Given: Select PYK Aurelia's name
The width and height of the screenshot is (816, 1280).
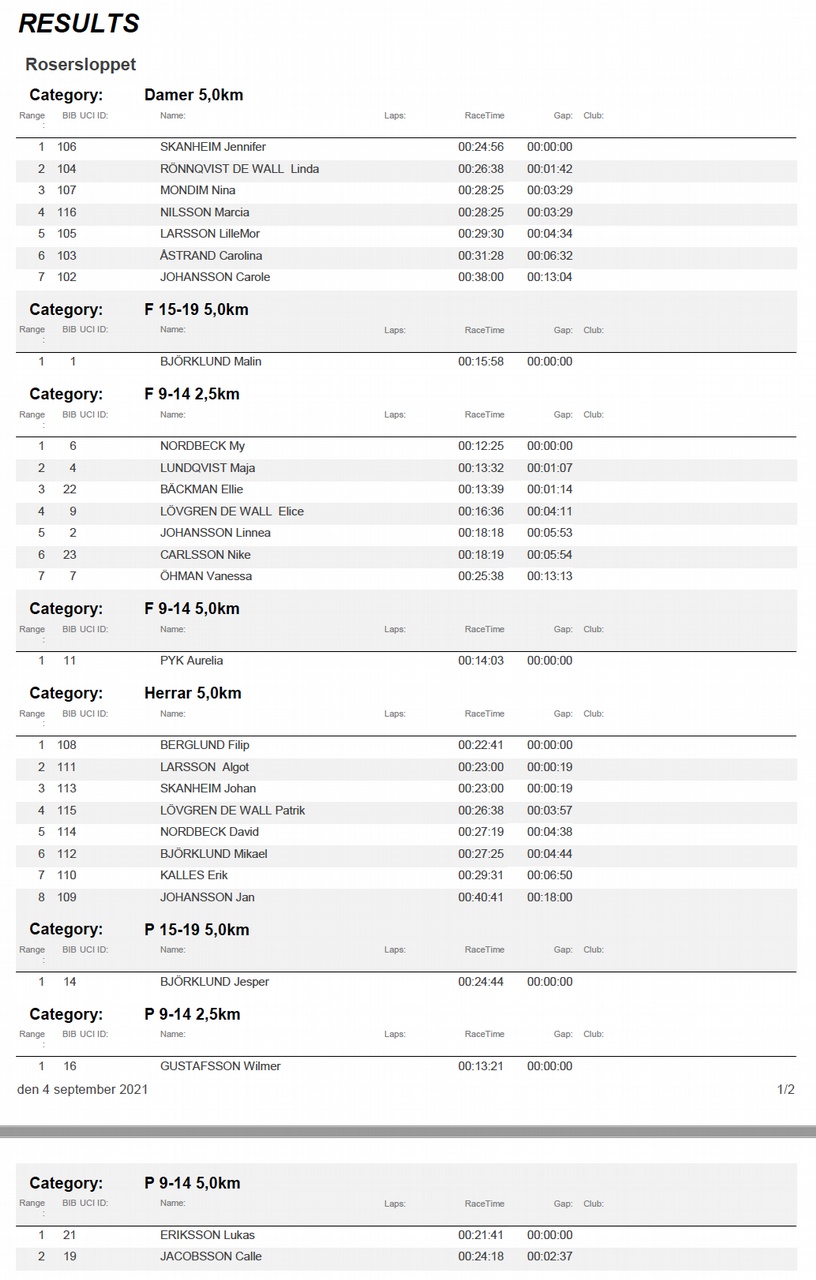Looking at the screenshot, I should 191,660.
